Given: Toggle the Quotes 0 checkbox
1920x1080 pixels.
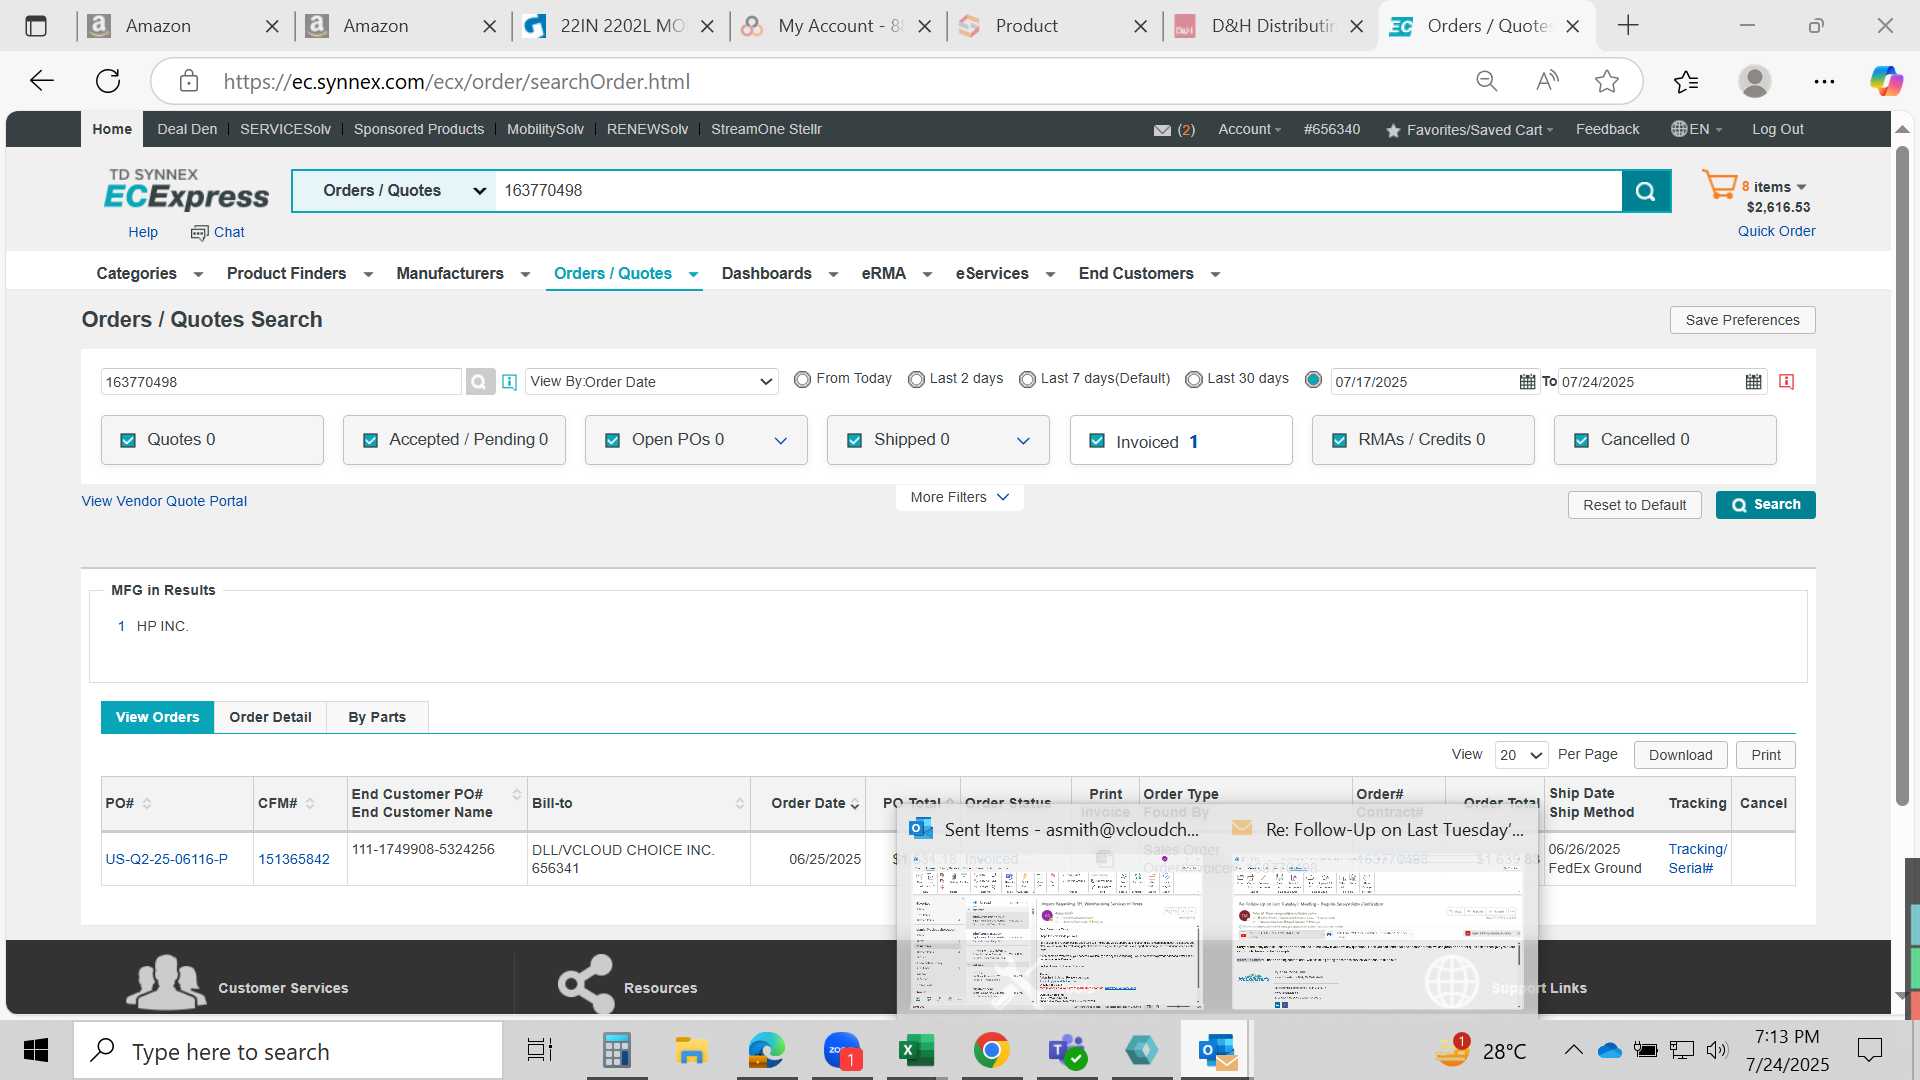Looking at the screenshot, I should point(128,440).
